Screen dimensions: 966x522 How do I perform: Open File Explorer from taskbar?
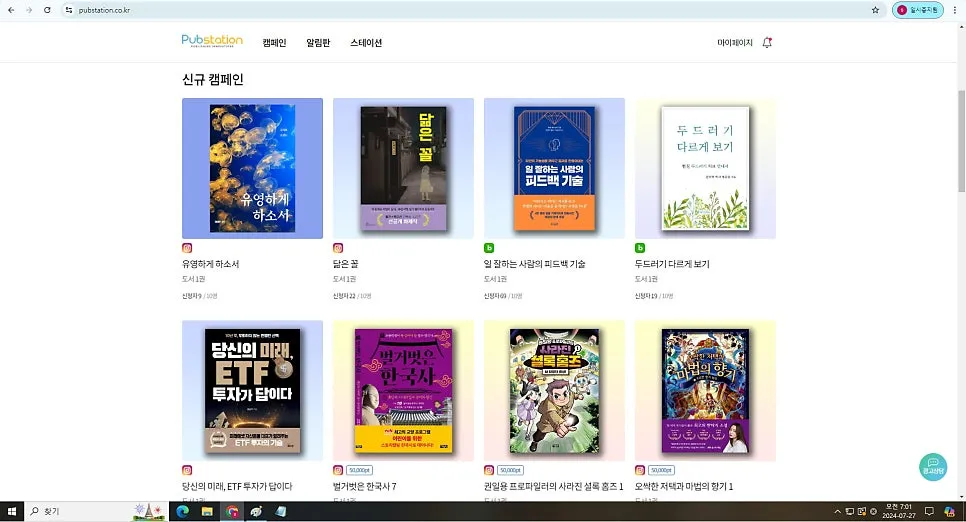(x=207, y=512)
